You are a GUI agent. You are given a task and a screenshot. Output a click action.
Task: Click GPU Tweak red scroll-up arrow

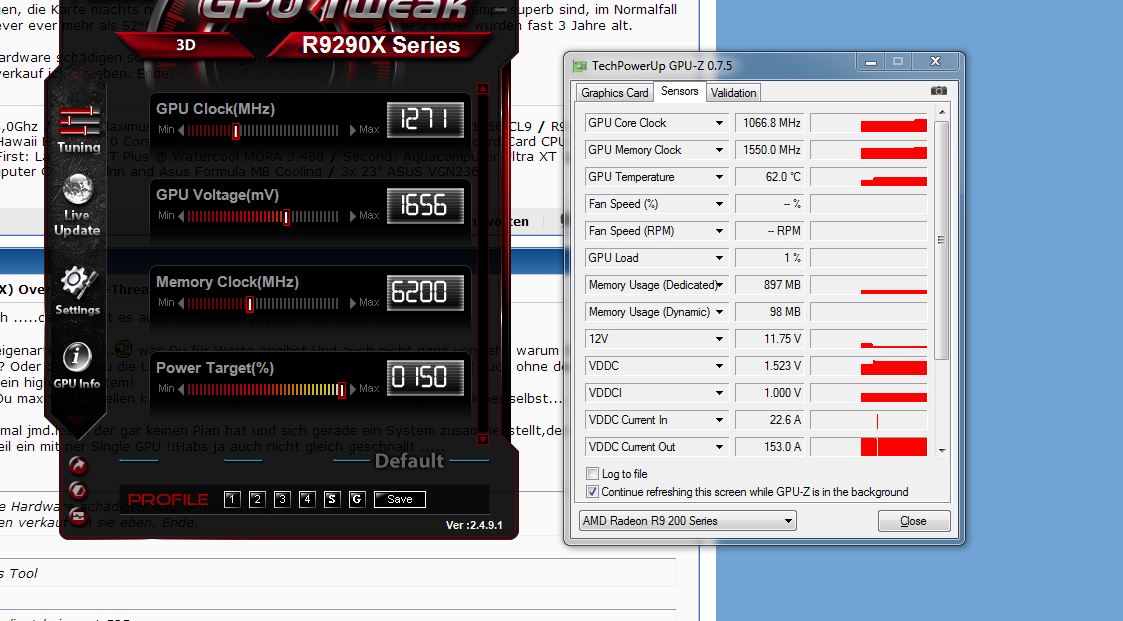coord(483,89)
